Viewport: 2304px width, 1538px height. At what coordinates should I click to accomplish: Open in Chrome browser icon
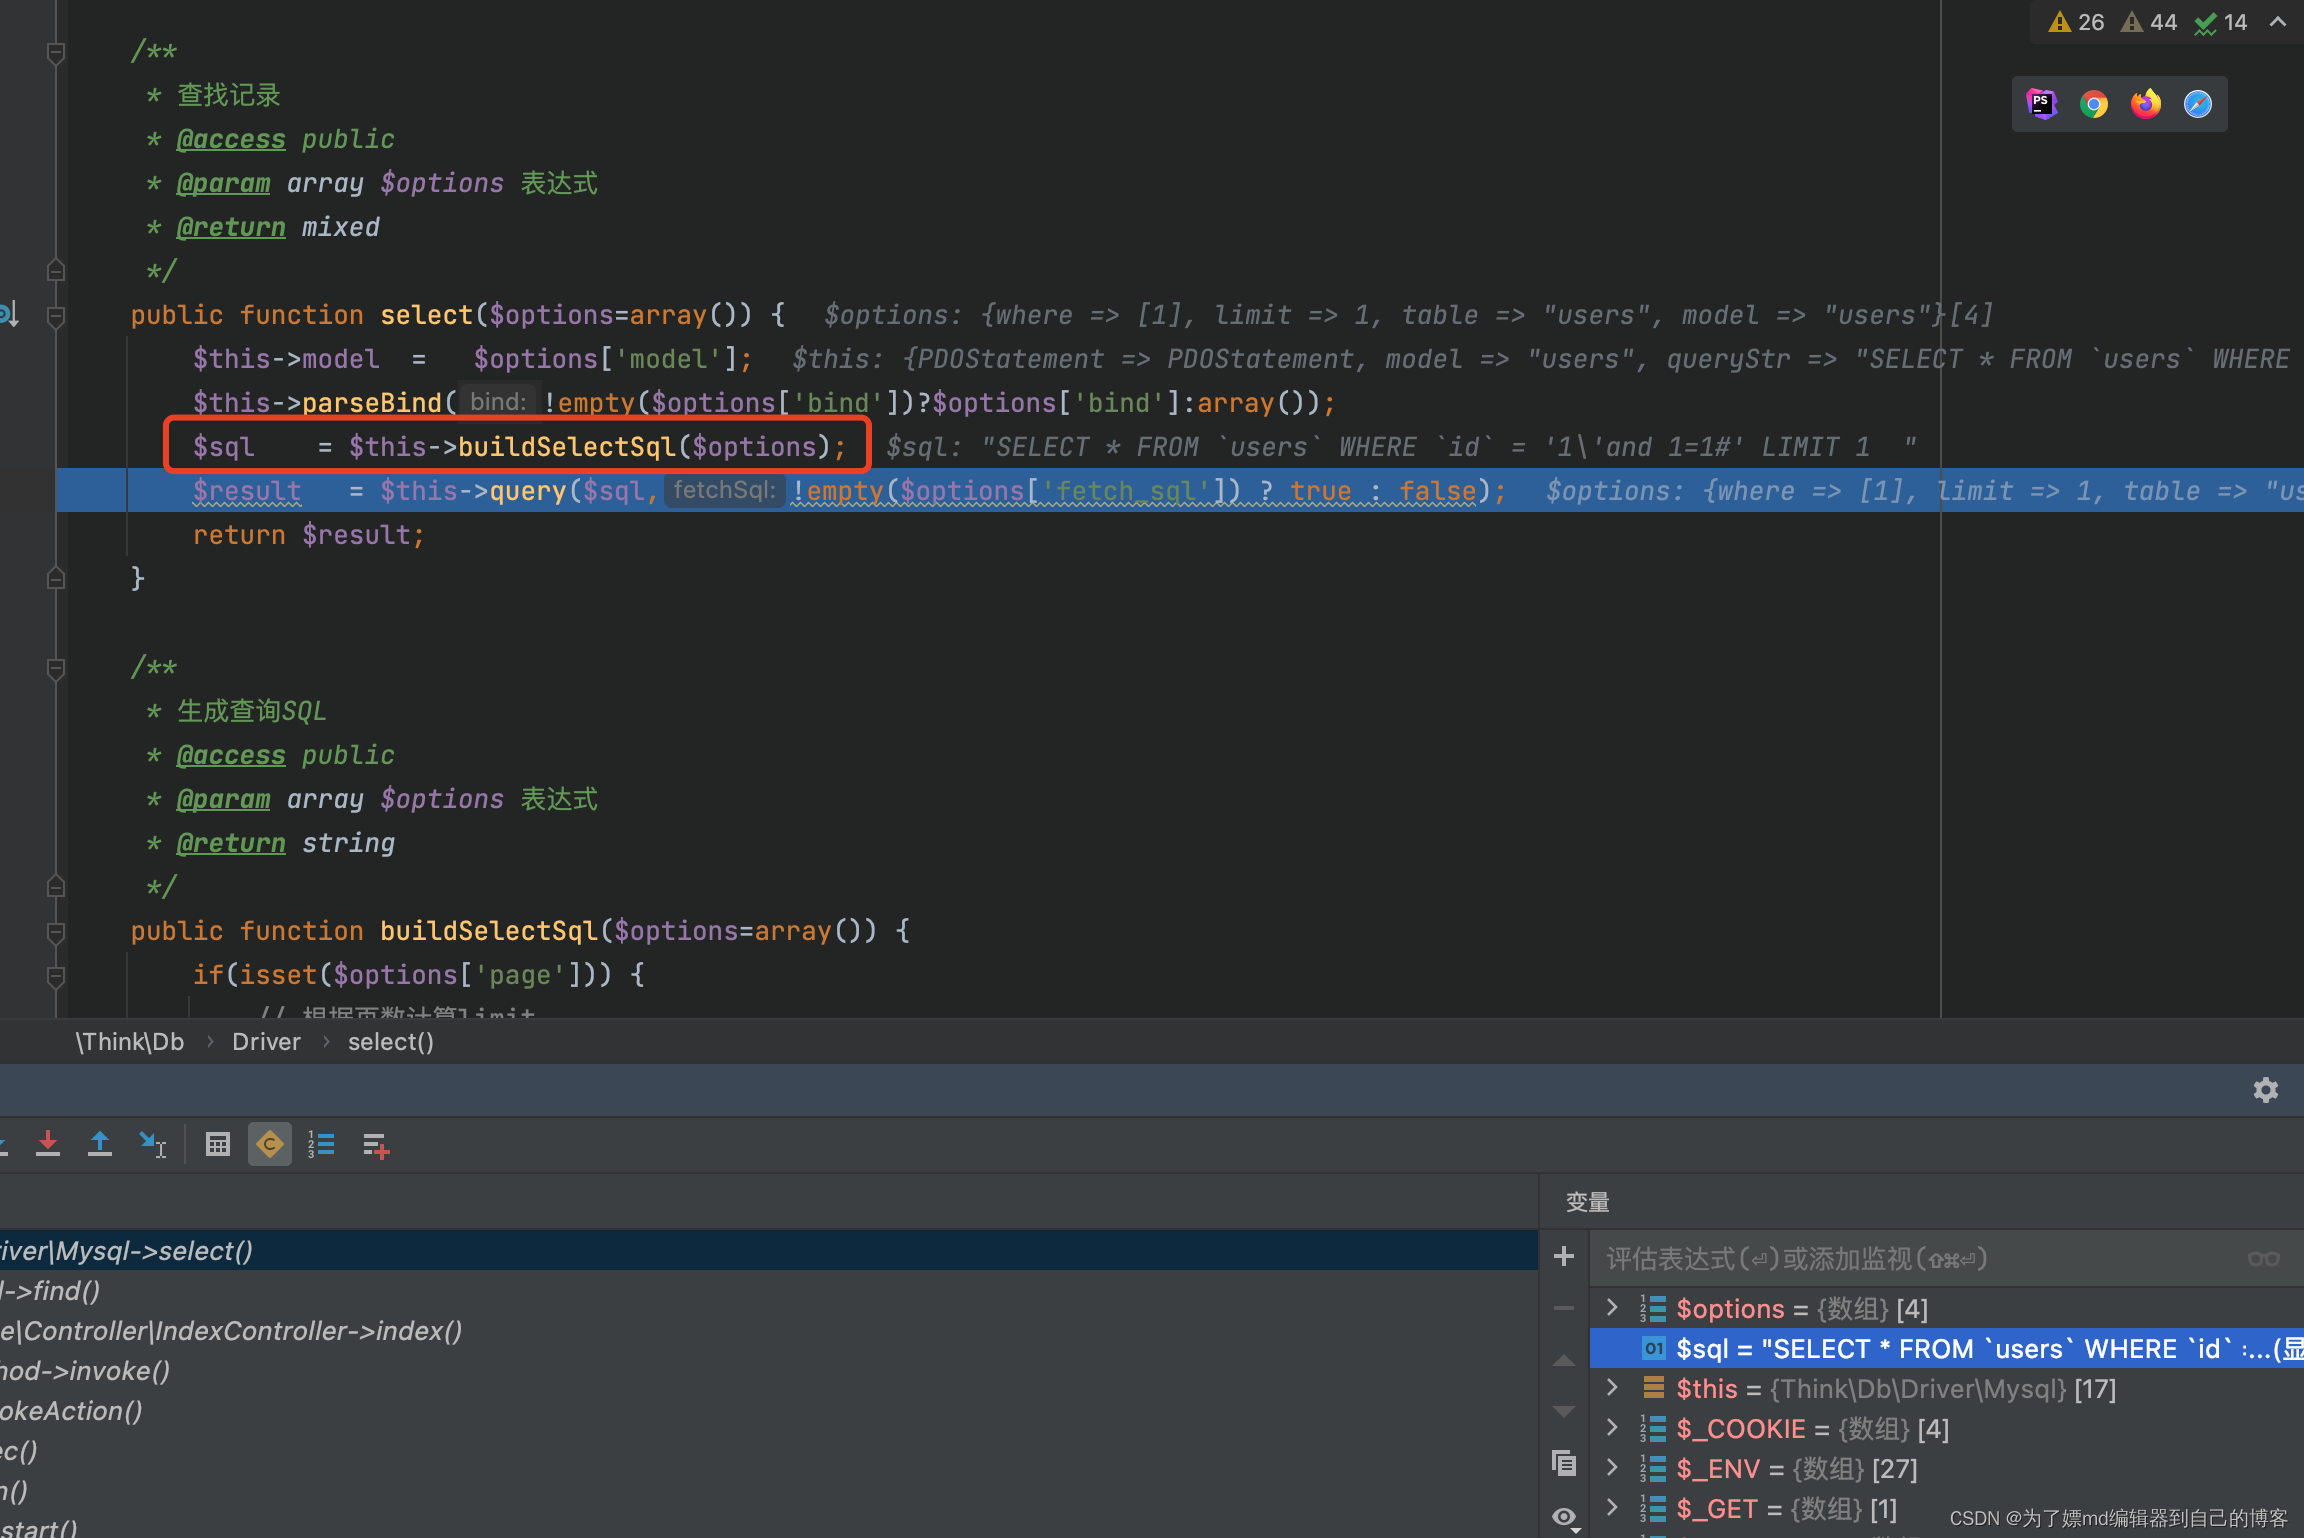2093,104
